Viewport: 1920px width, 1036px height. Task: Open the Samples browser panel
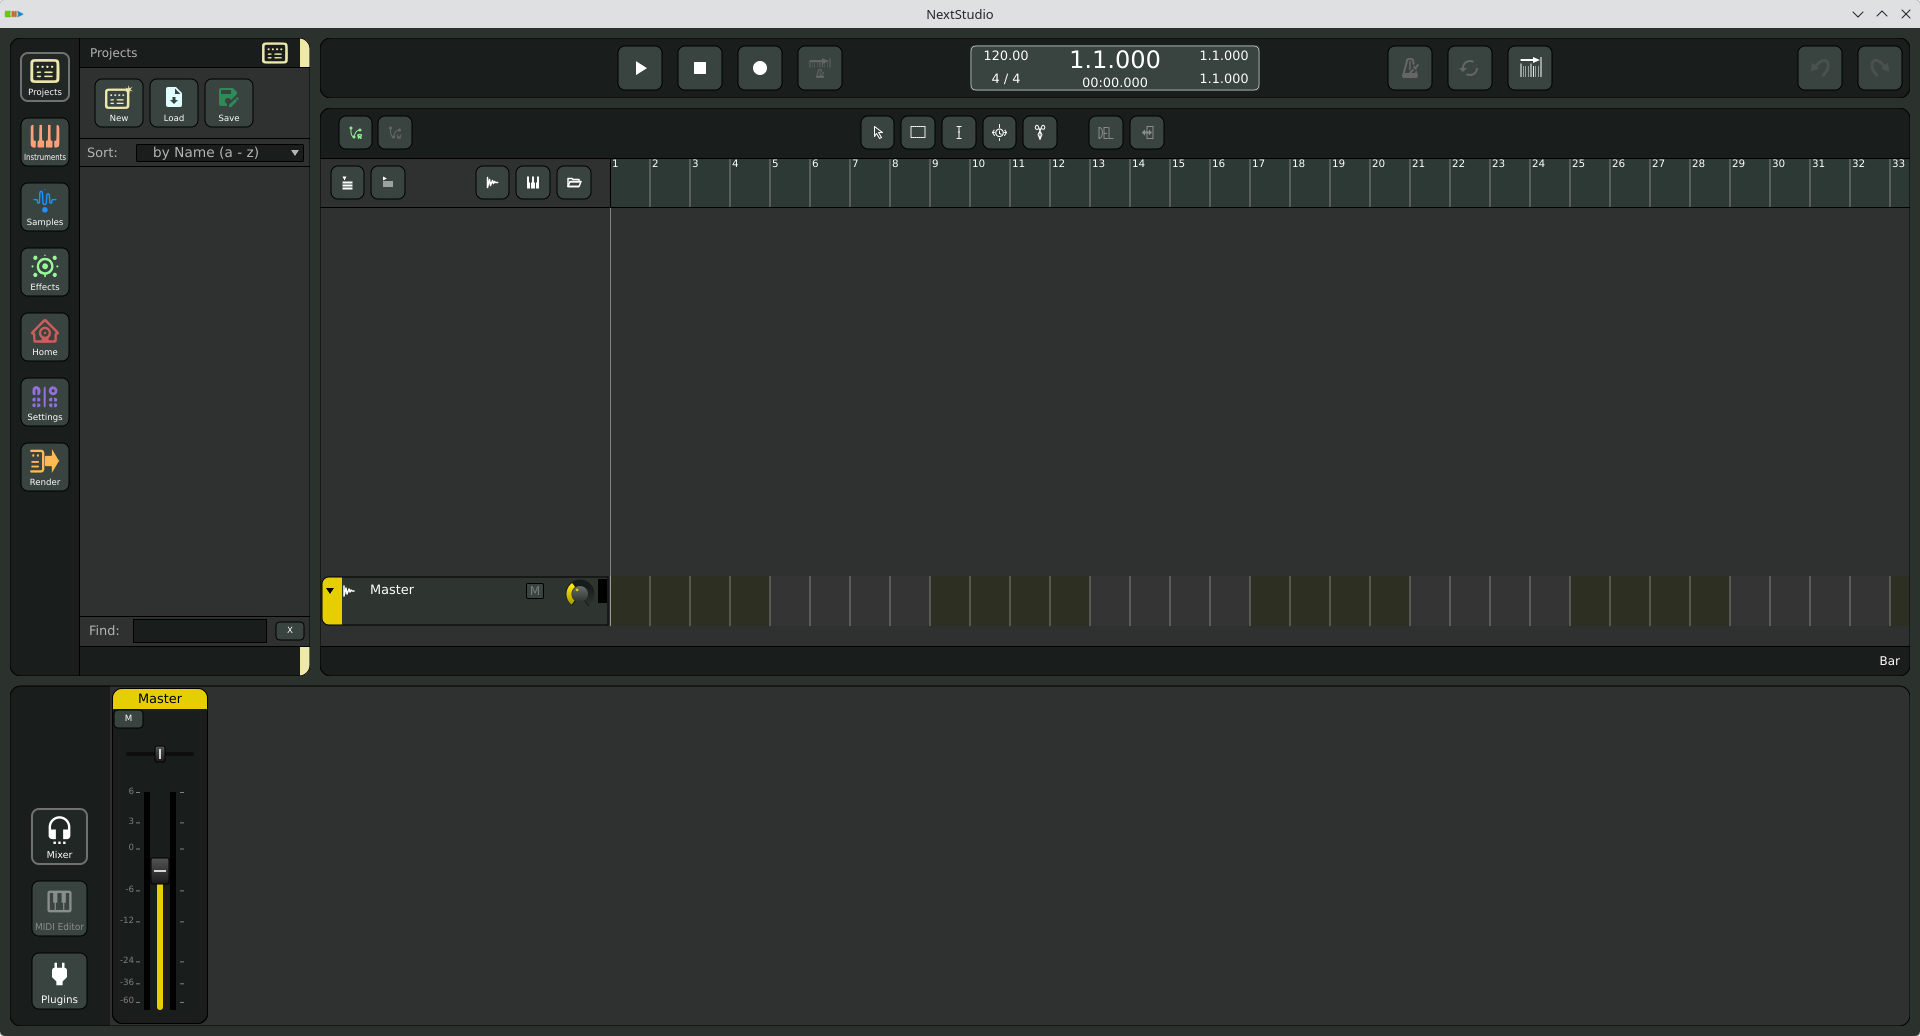[45, 206]
